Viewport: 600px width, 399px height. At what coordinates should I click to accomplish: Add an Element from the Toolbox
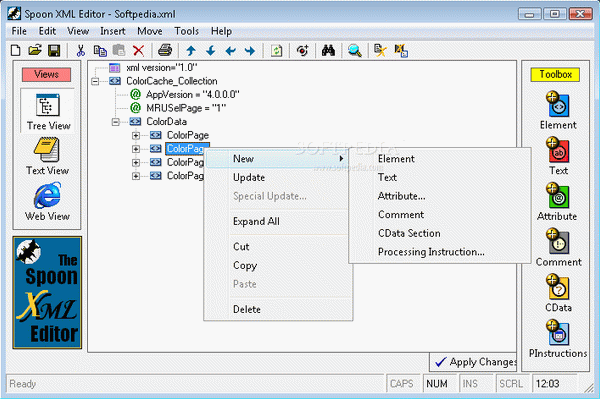click(x=558, y=111)
